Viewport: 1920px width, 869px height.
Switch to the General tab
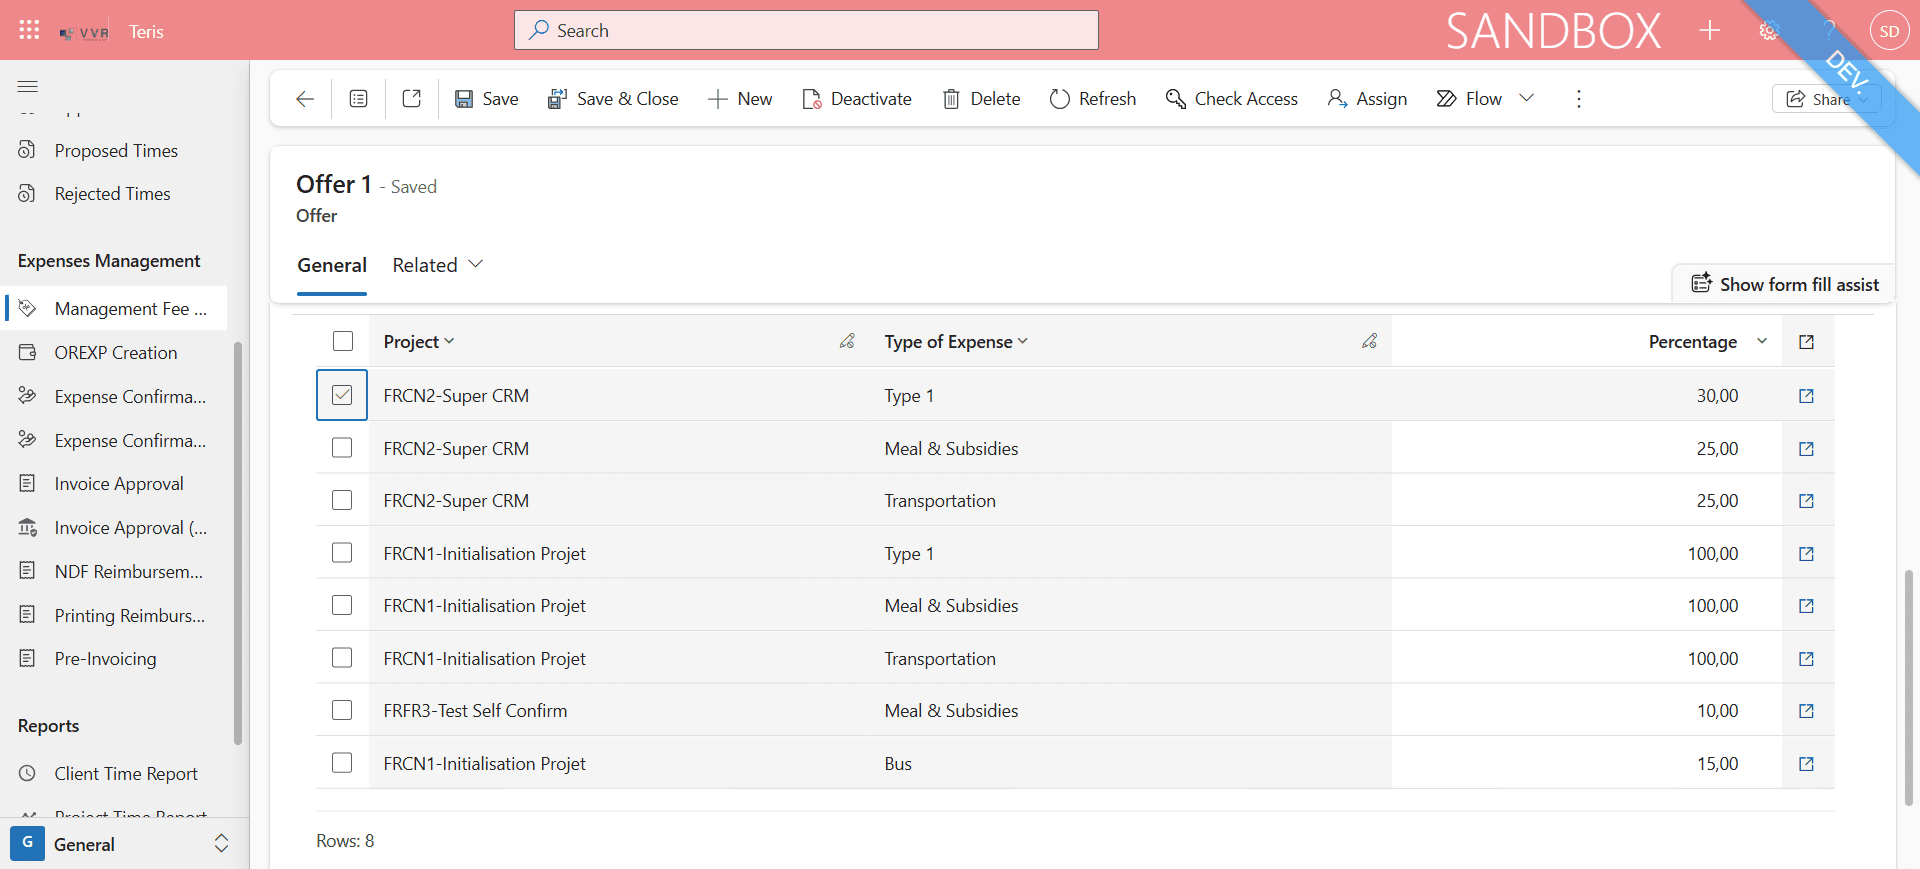(332, 265)
